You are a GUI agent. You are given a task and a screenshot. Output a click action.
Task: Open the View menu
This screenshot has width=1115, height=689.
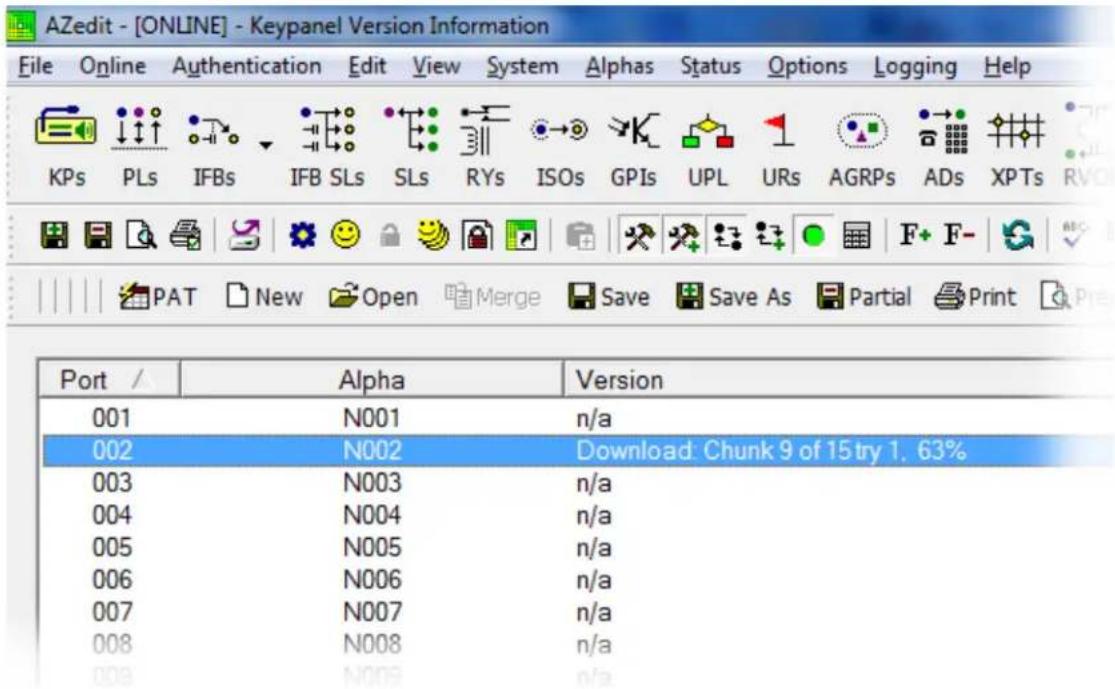436,66
